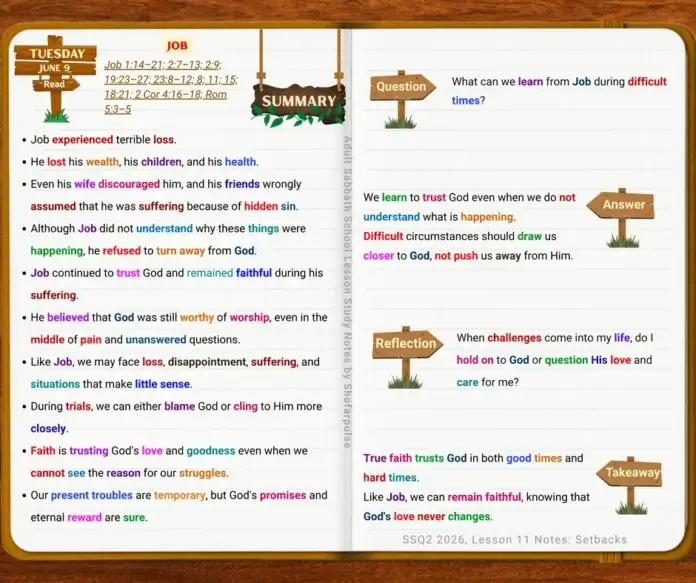Screen dimensions: 696x583
Task: Click the words 'hard times.'
Action: (x=391, y=477)
